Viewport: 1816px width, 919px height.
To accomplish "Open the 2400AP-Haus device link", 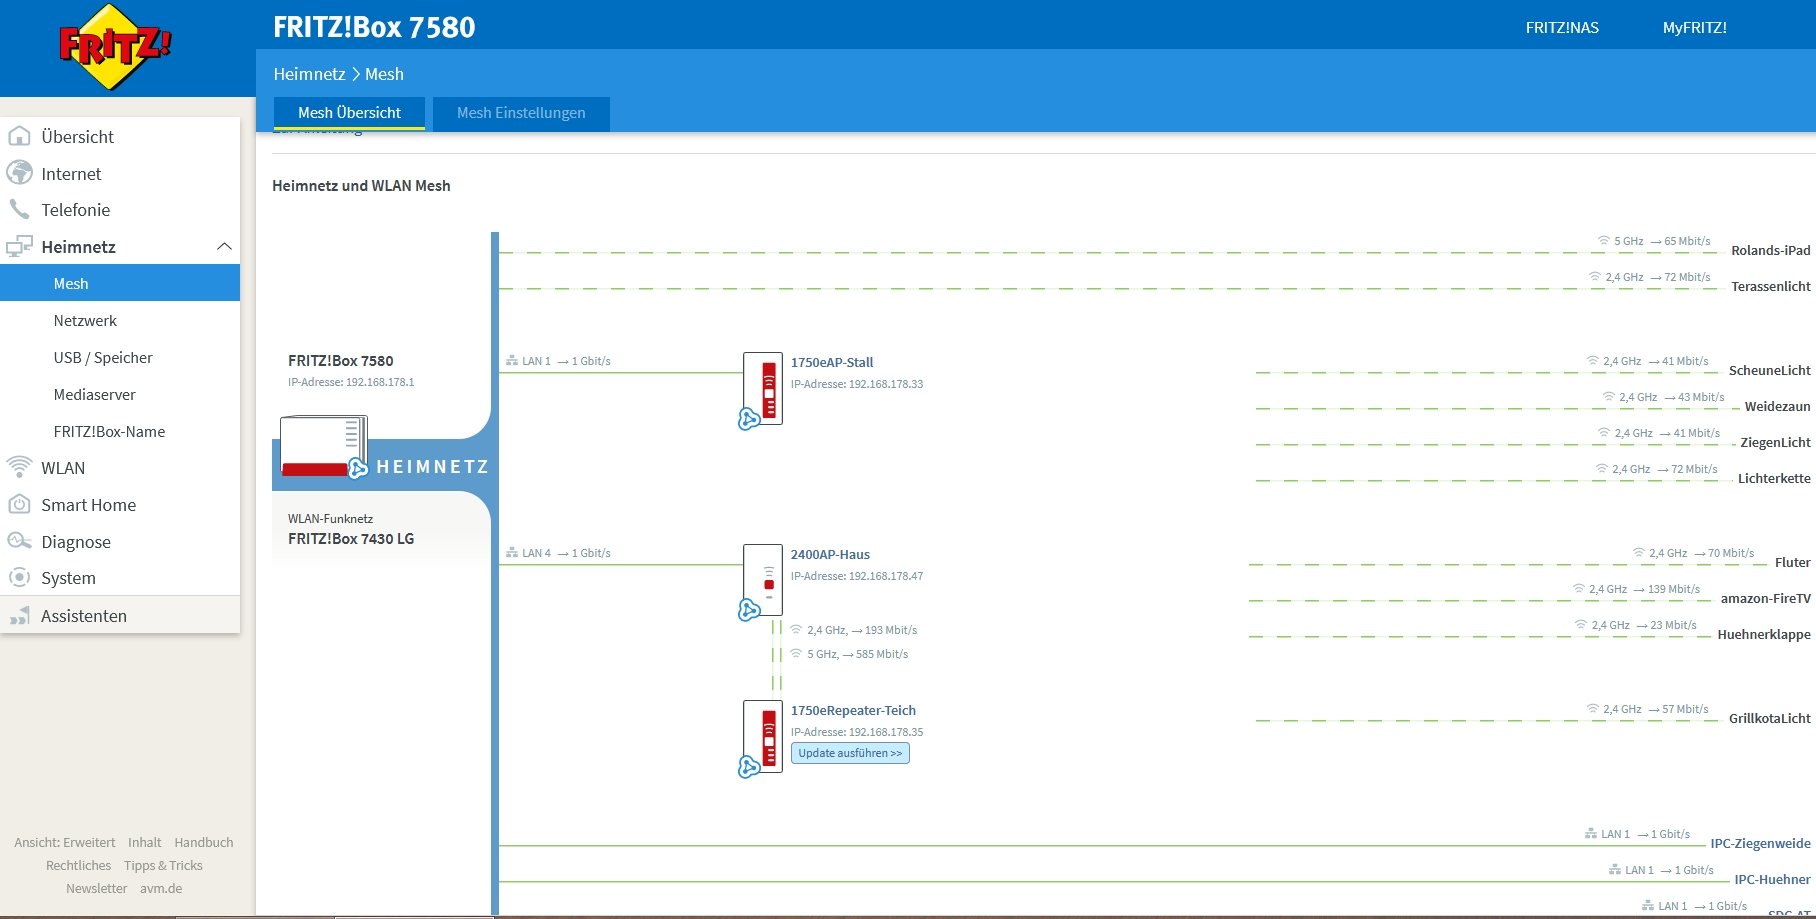I will (x=830, y=554).
